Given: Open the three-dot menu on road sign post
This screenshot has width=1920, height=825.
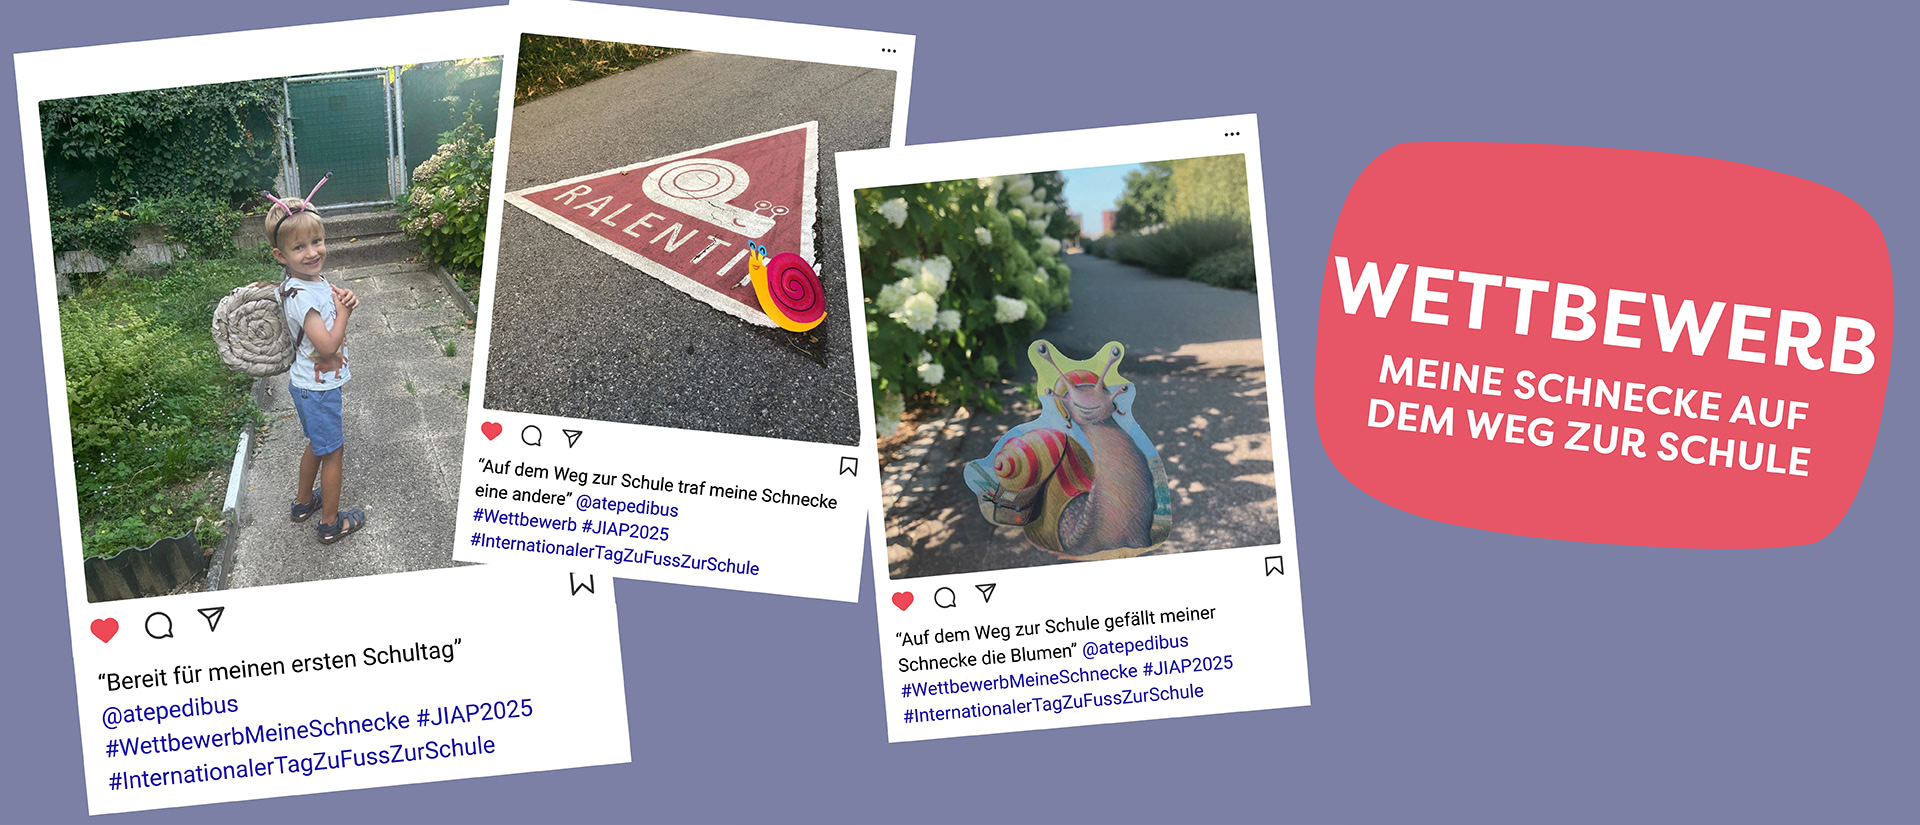Looking at the screenshot, I should coord(889,50).
